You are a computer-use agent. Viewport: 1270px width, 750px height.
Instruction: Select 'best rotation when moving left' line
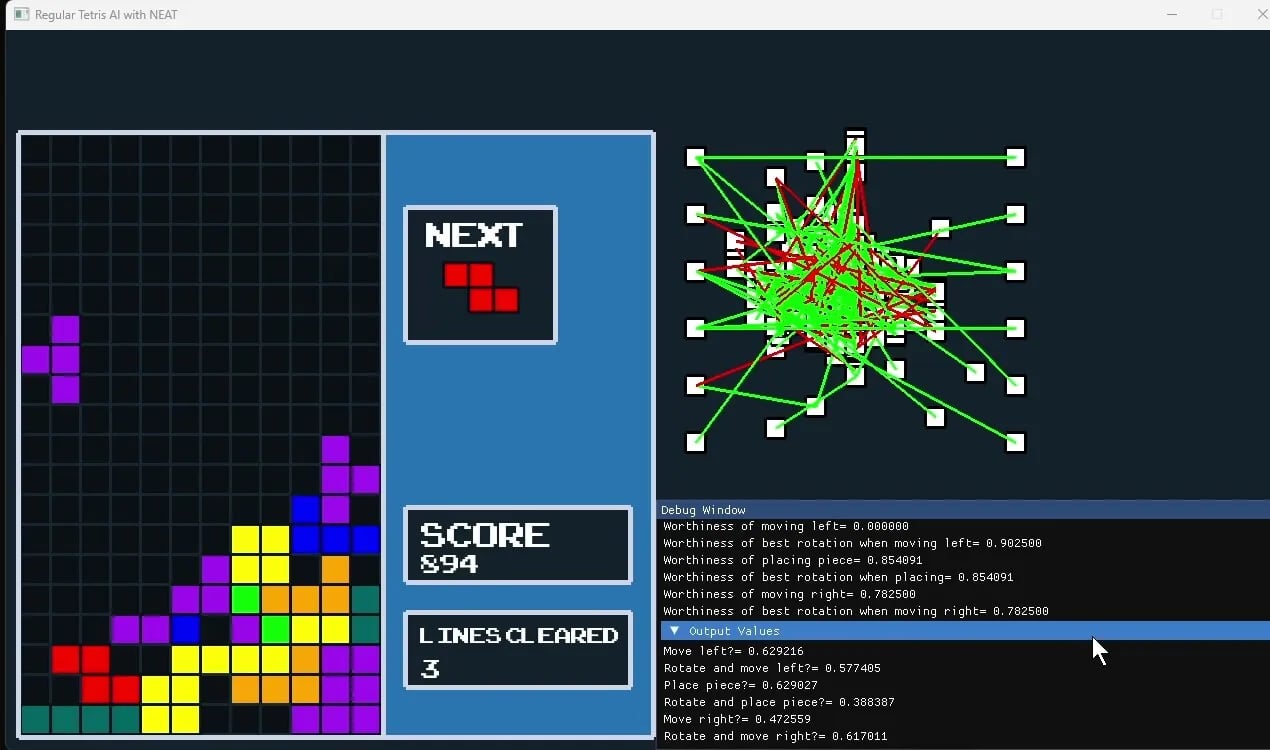coord(852,543)
